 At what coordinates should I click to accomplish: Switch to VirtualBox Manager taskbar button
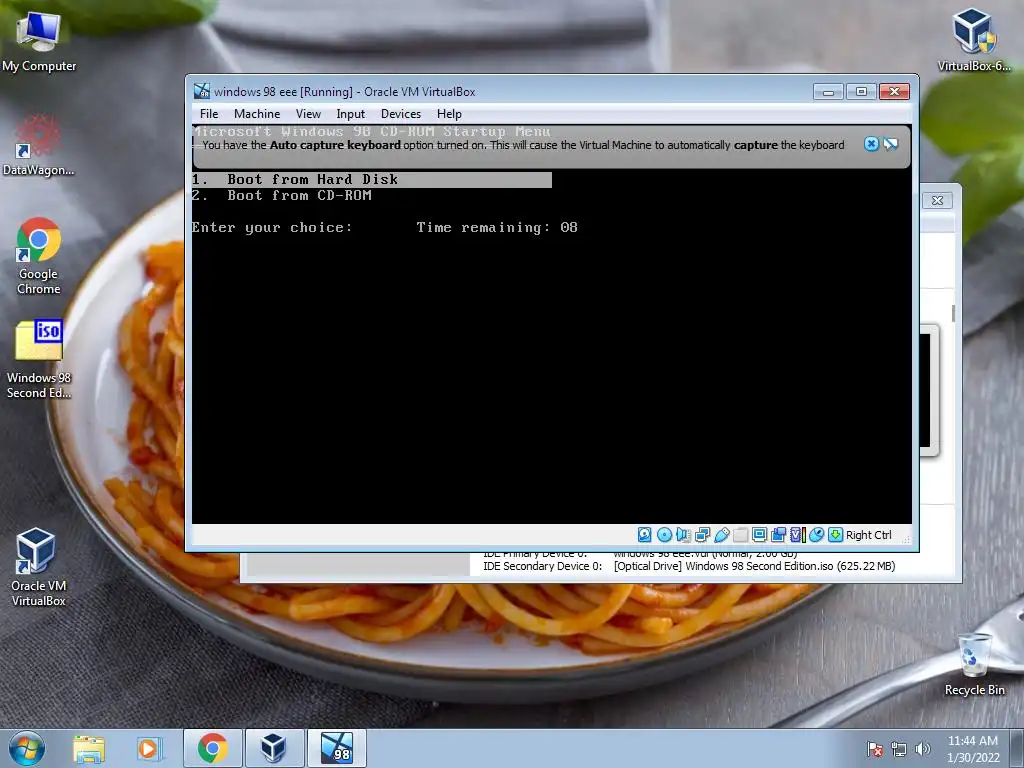point(274,748)
